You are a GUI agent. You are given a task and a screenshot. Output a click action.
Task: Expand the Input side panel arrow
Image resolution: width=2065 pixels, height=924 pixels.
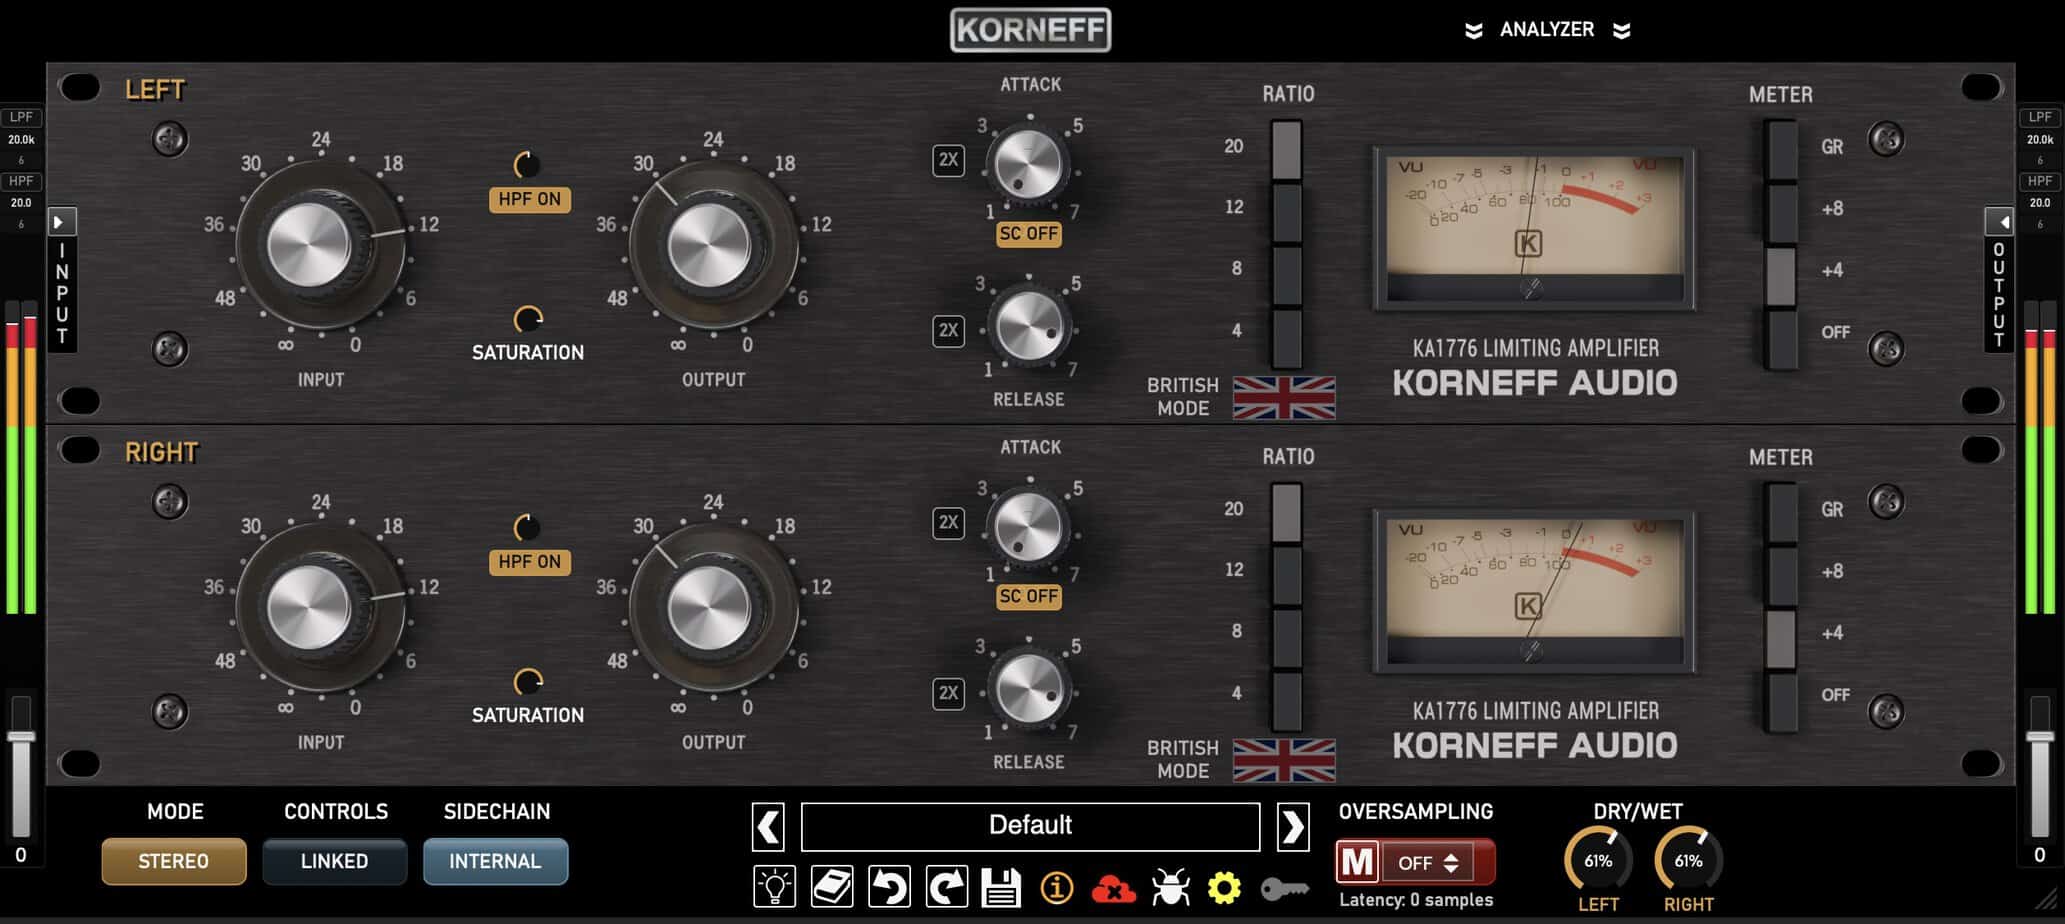(61, 221)
